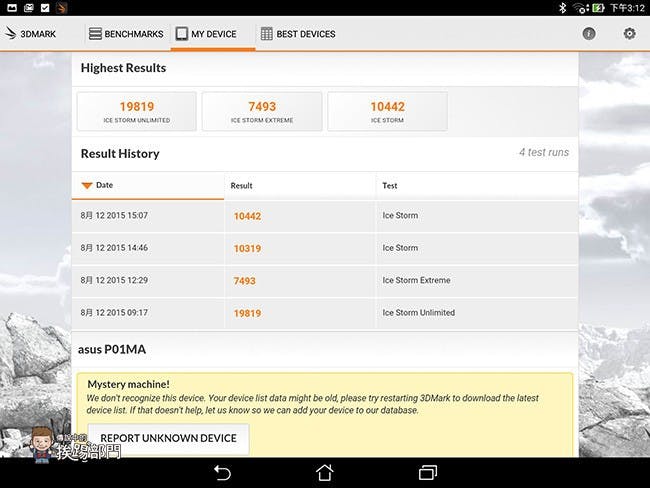This screenshot has width=650, height=488.
Task: Open Android recent apps icon
Action: pyautogui.click(x=428, y=472)
